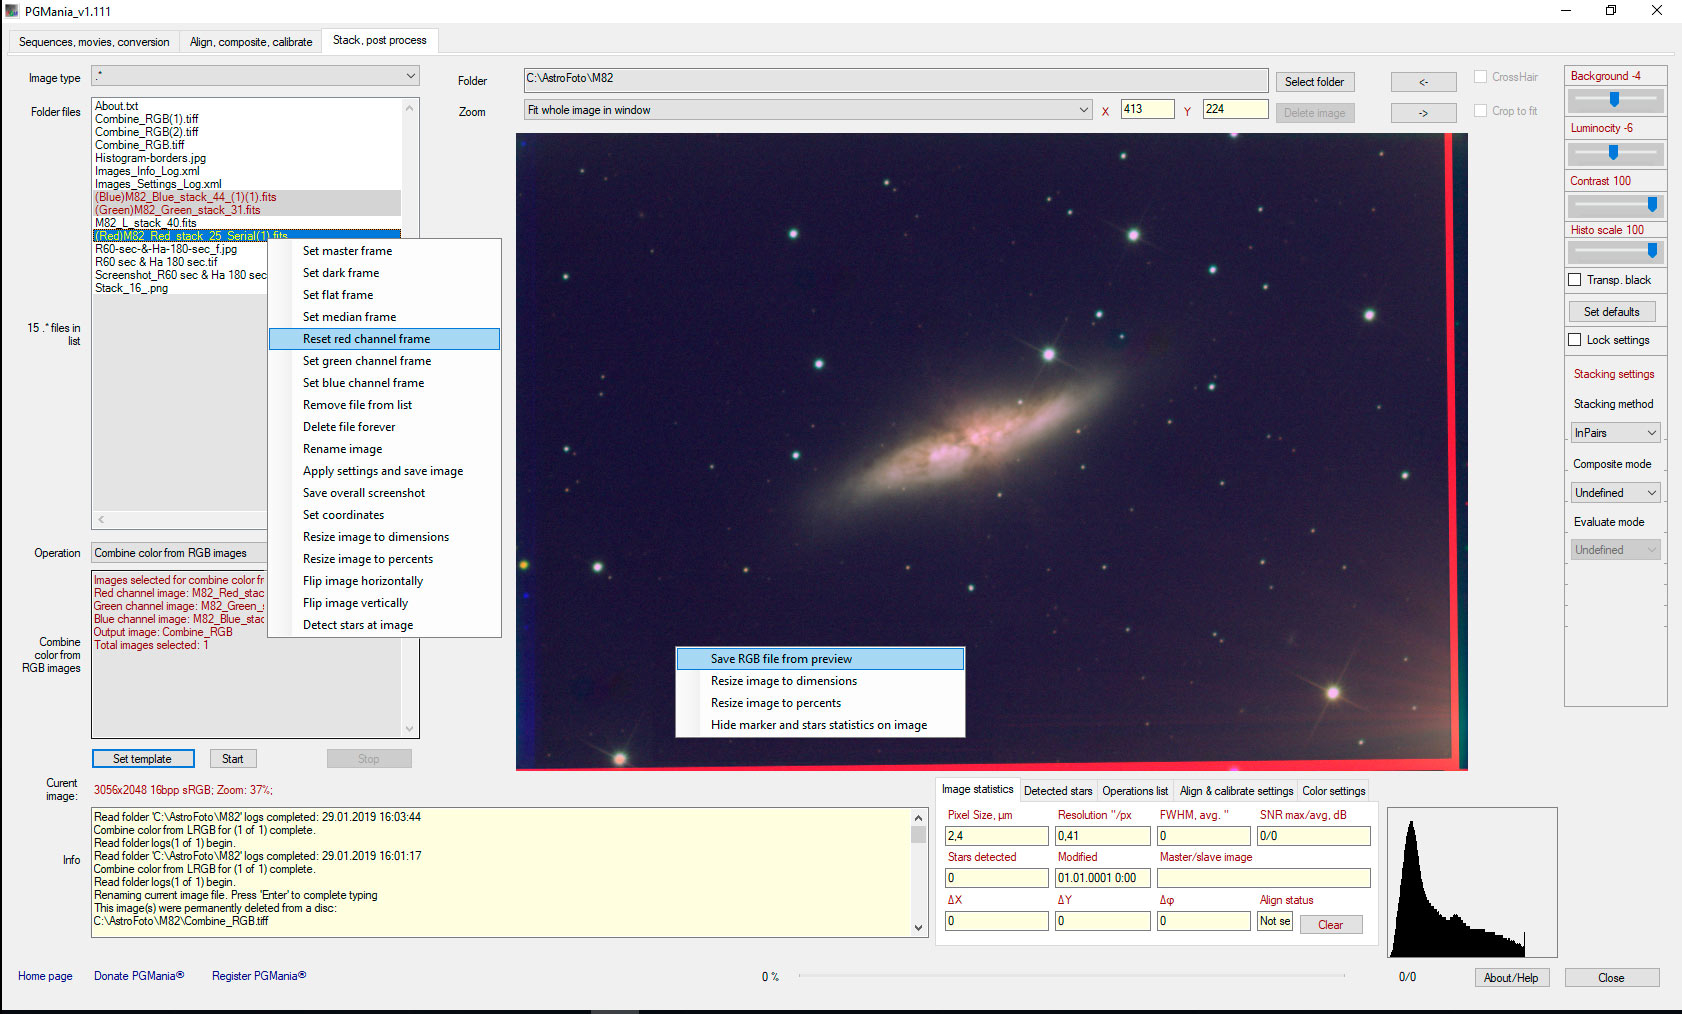This screenshot has width=1682, height=1014.
Task: Select Set green channel frame
Action: (385, 361)
